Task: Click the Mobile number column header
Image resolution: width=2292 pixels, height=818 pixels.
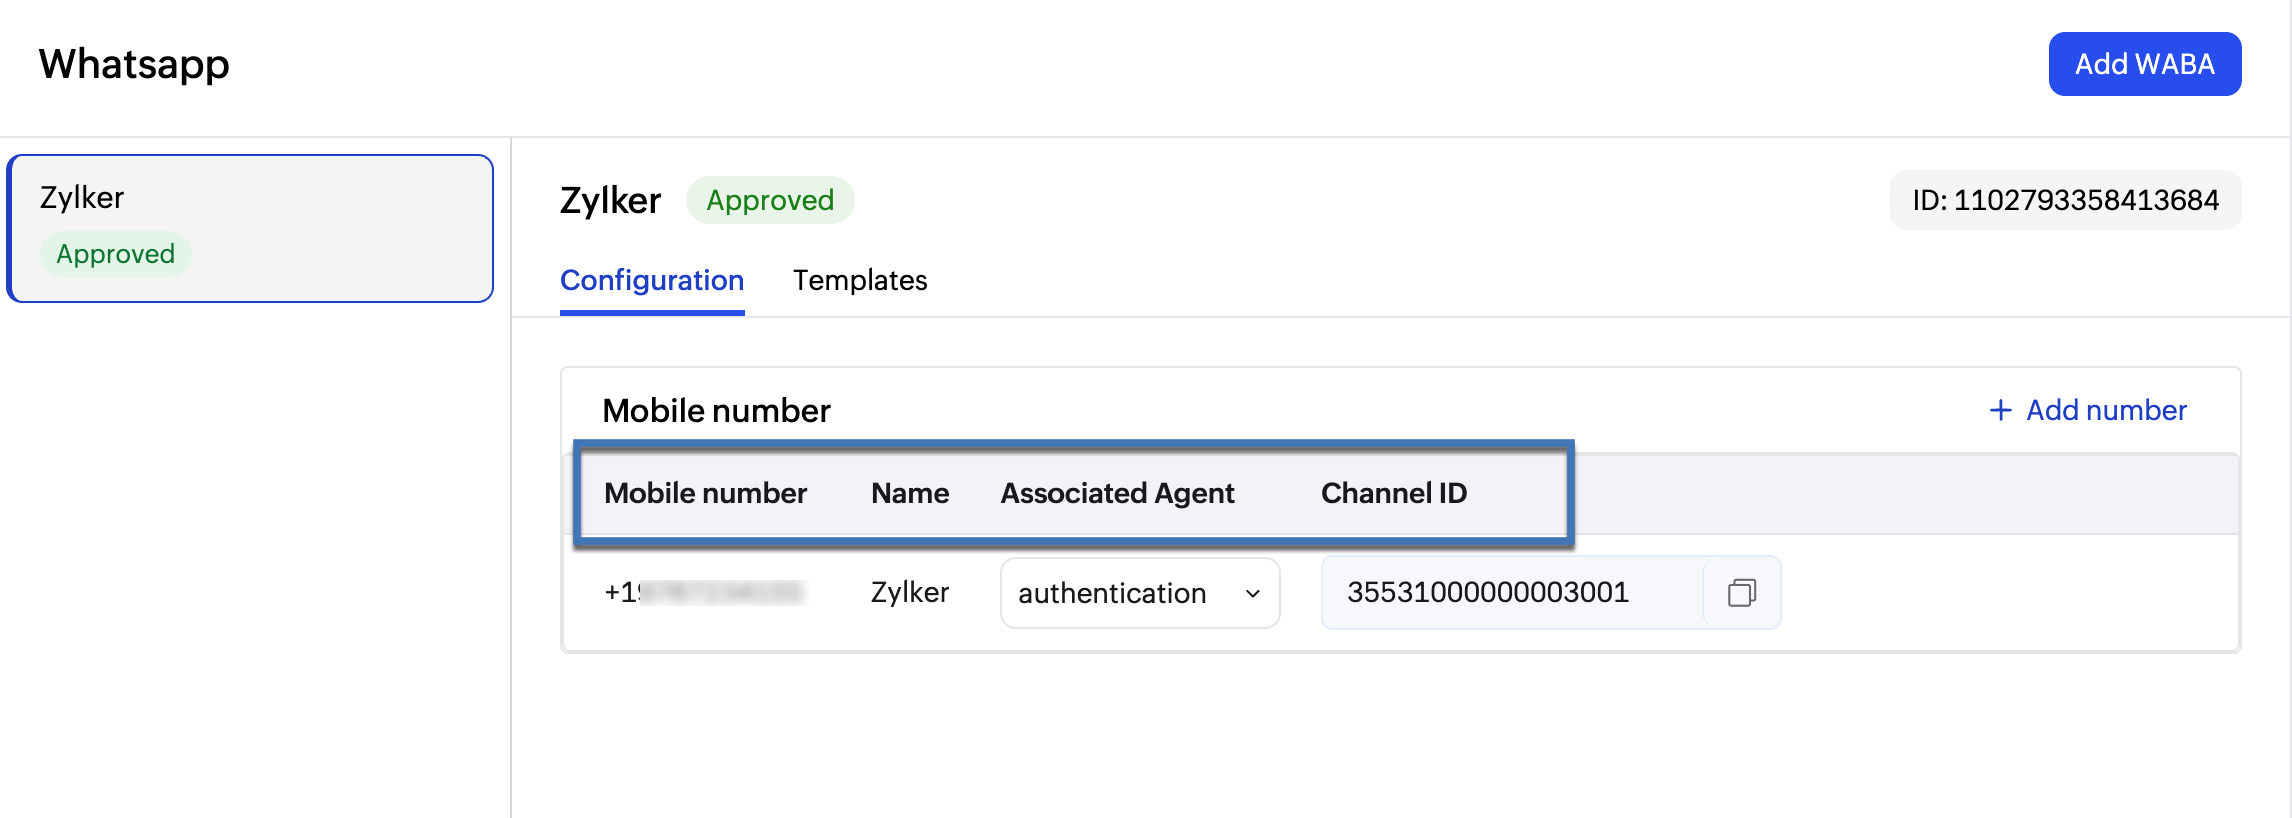Action: pyautogui.click(x=705, y=493)
